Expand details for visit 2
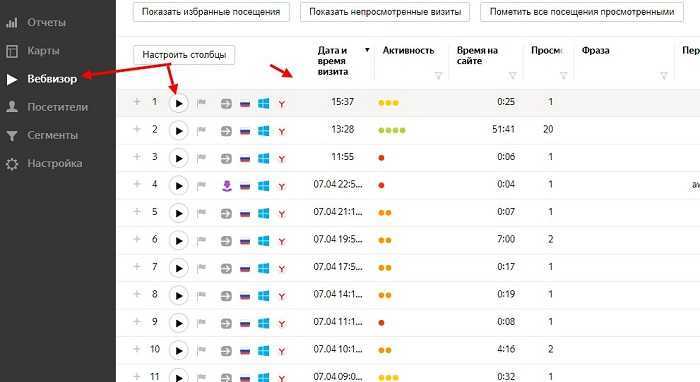 tap(137, 129)
